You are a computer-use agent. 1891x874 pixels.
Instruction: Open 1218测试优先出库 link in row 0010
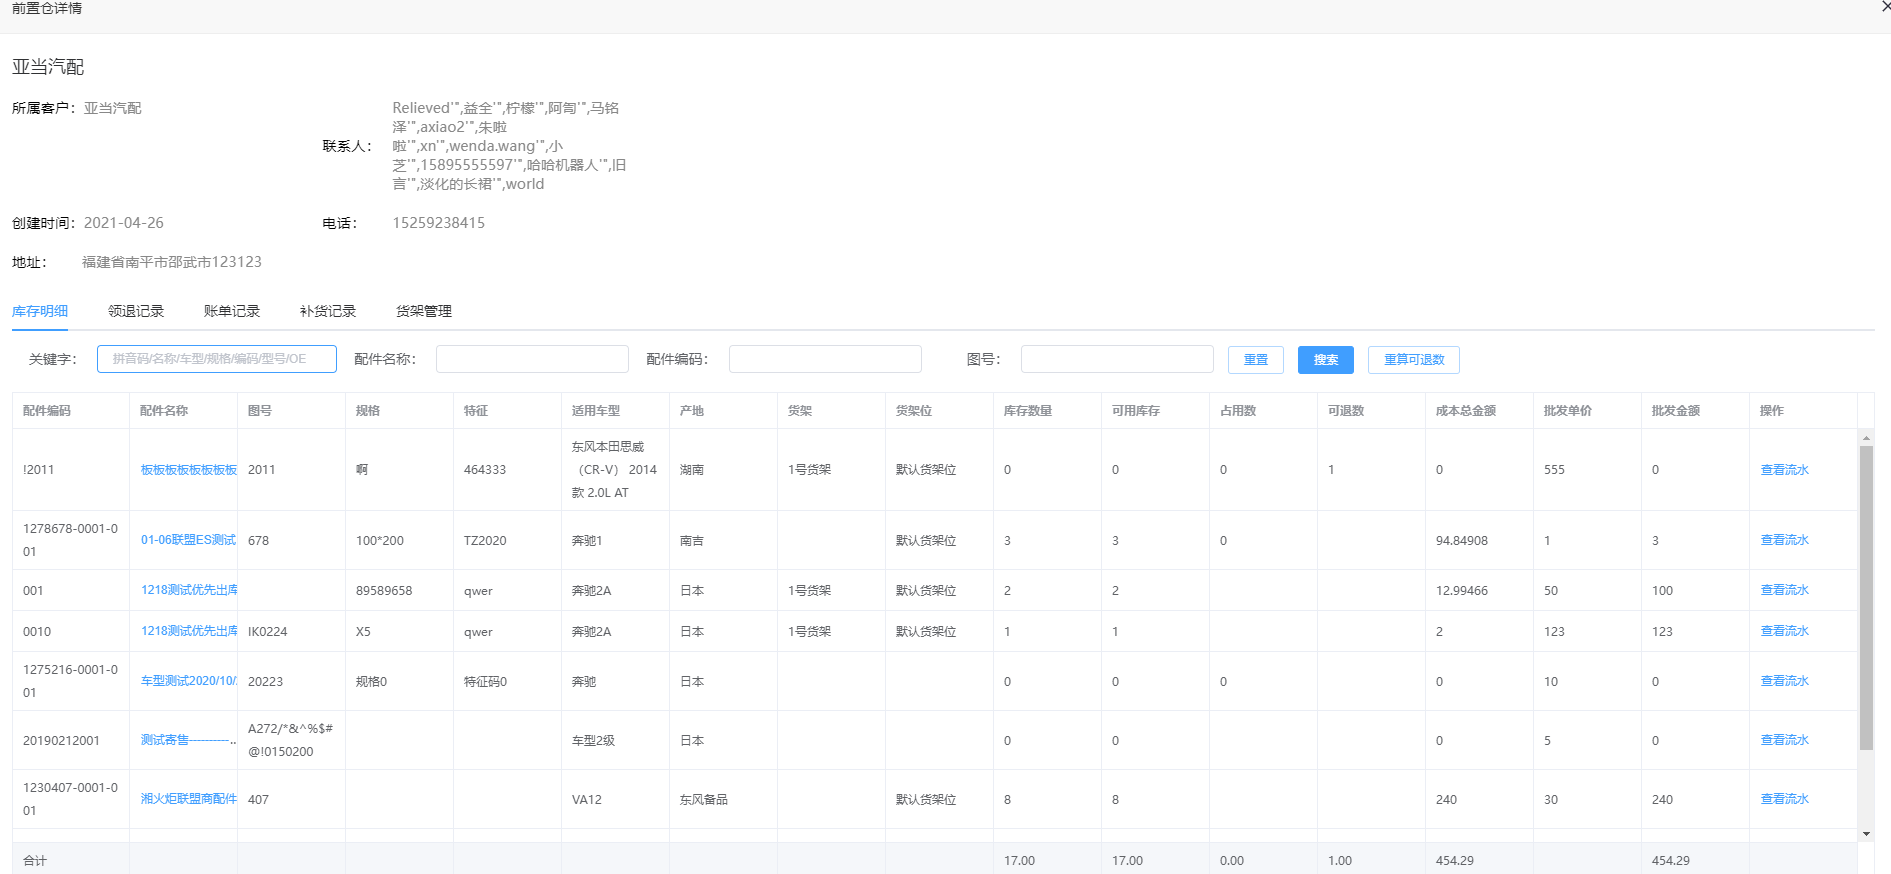click(x=189, y=631)
